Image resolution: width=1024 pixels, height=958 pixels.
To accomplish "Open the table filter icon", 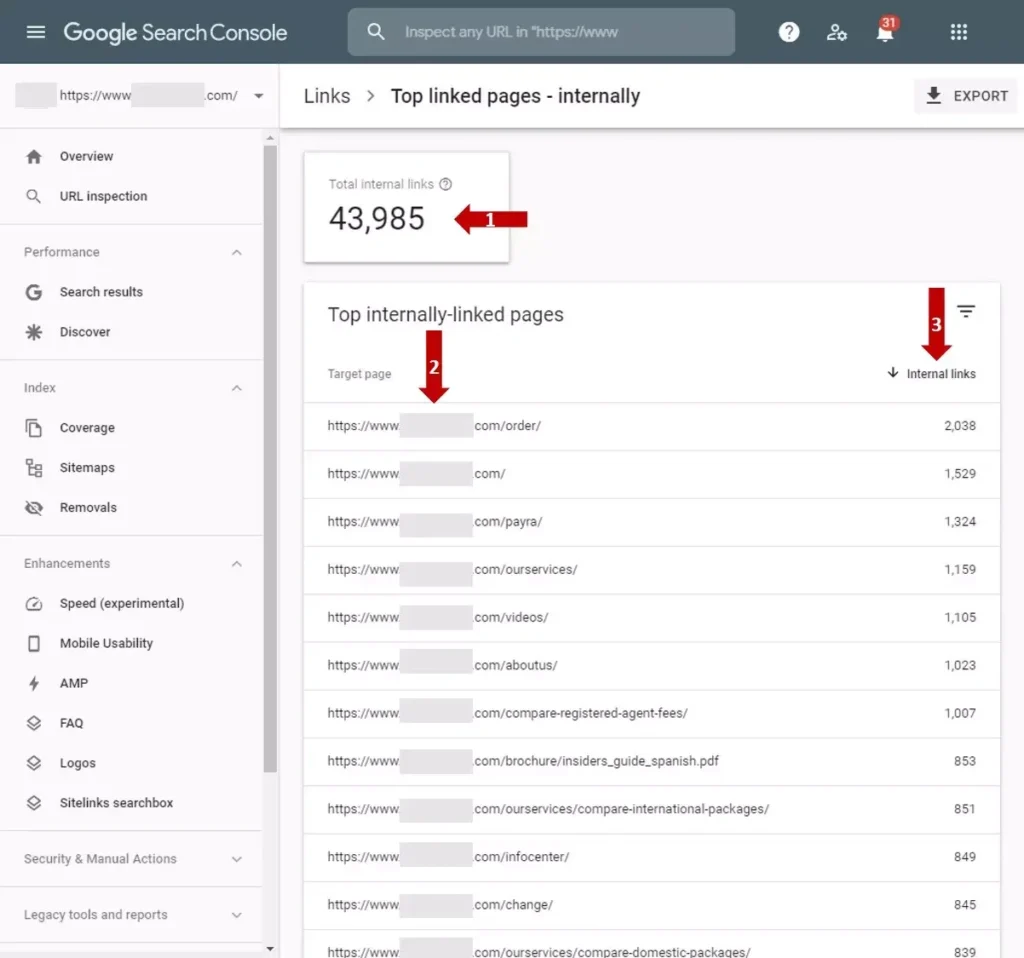I will (966, 311).
